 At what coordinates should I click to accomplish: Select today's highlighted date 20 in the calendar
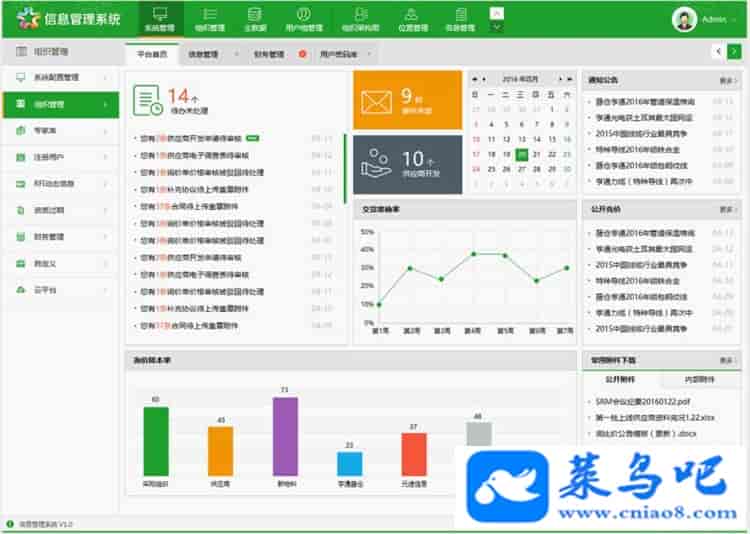[x=521, y=154]
